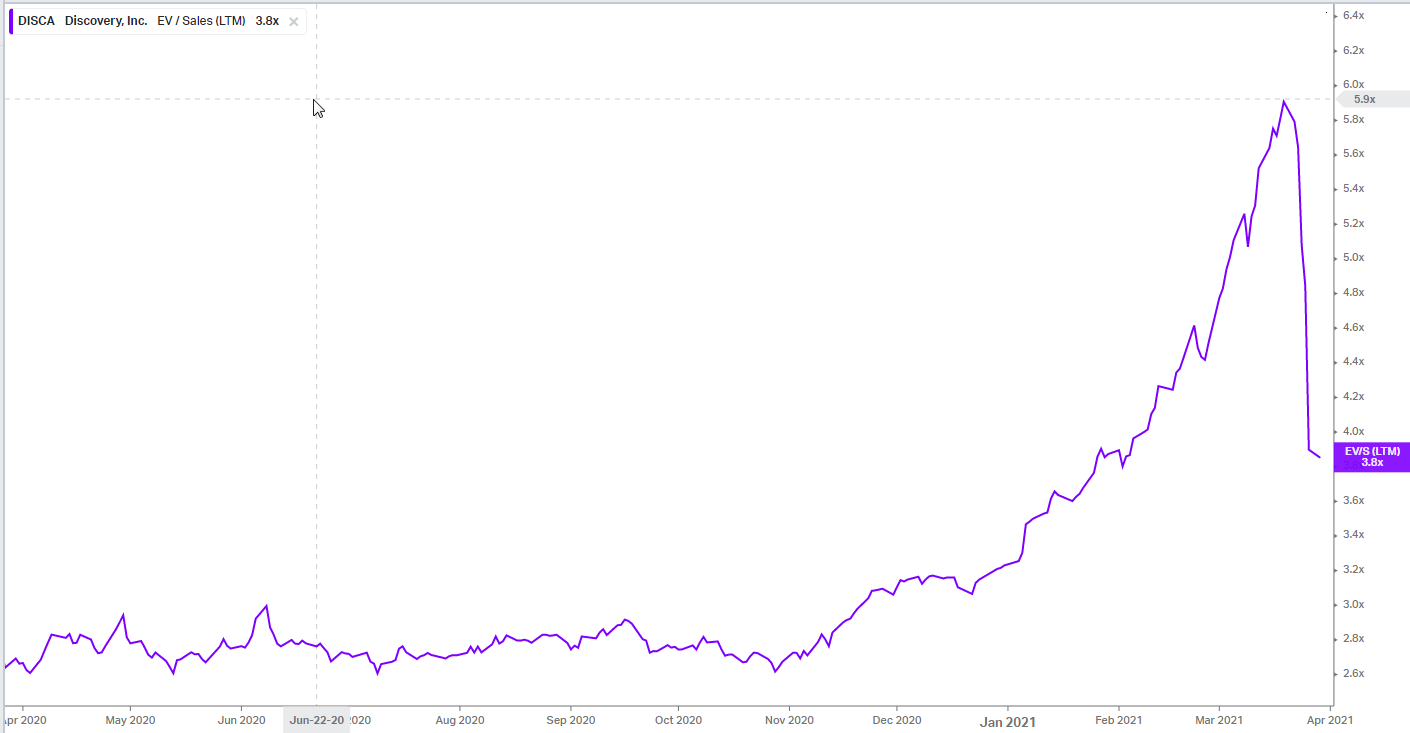Click the Aug 2020 axis label
This screenshot has width=1410, height=733.
pos(459,720)
